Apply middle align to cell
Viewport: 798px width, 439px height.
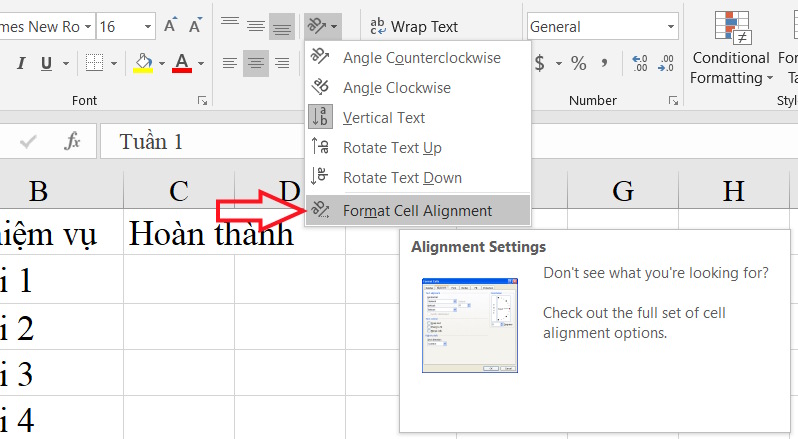(255, 25)
